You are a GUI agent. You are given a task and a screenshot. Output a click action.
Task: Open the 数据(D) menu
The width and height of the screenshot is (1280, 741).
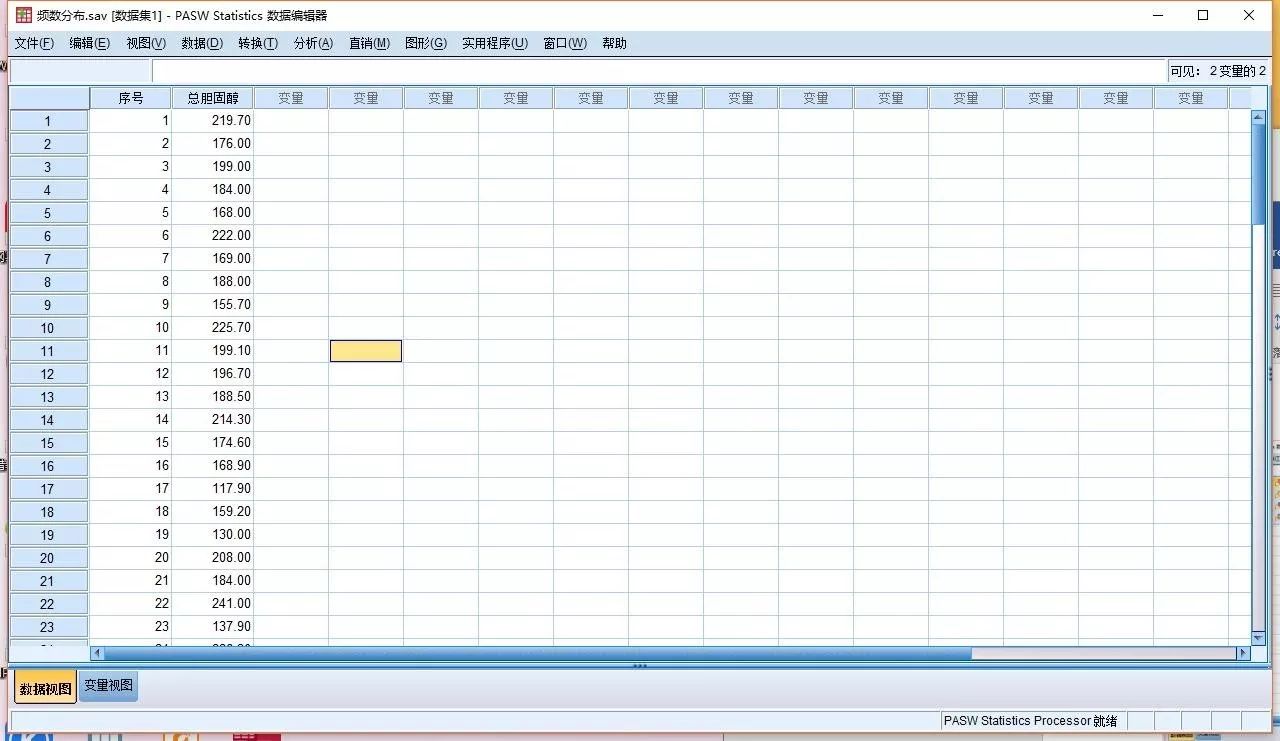tap(202, 43)
